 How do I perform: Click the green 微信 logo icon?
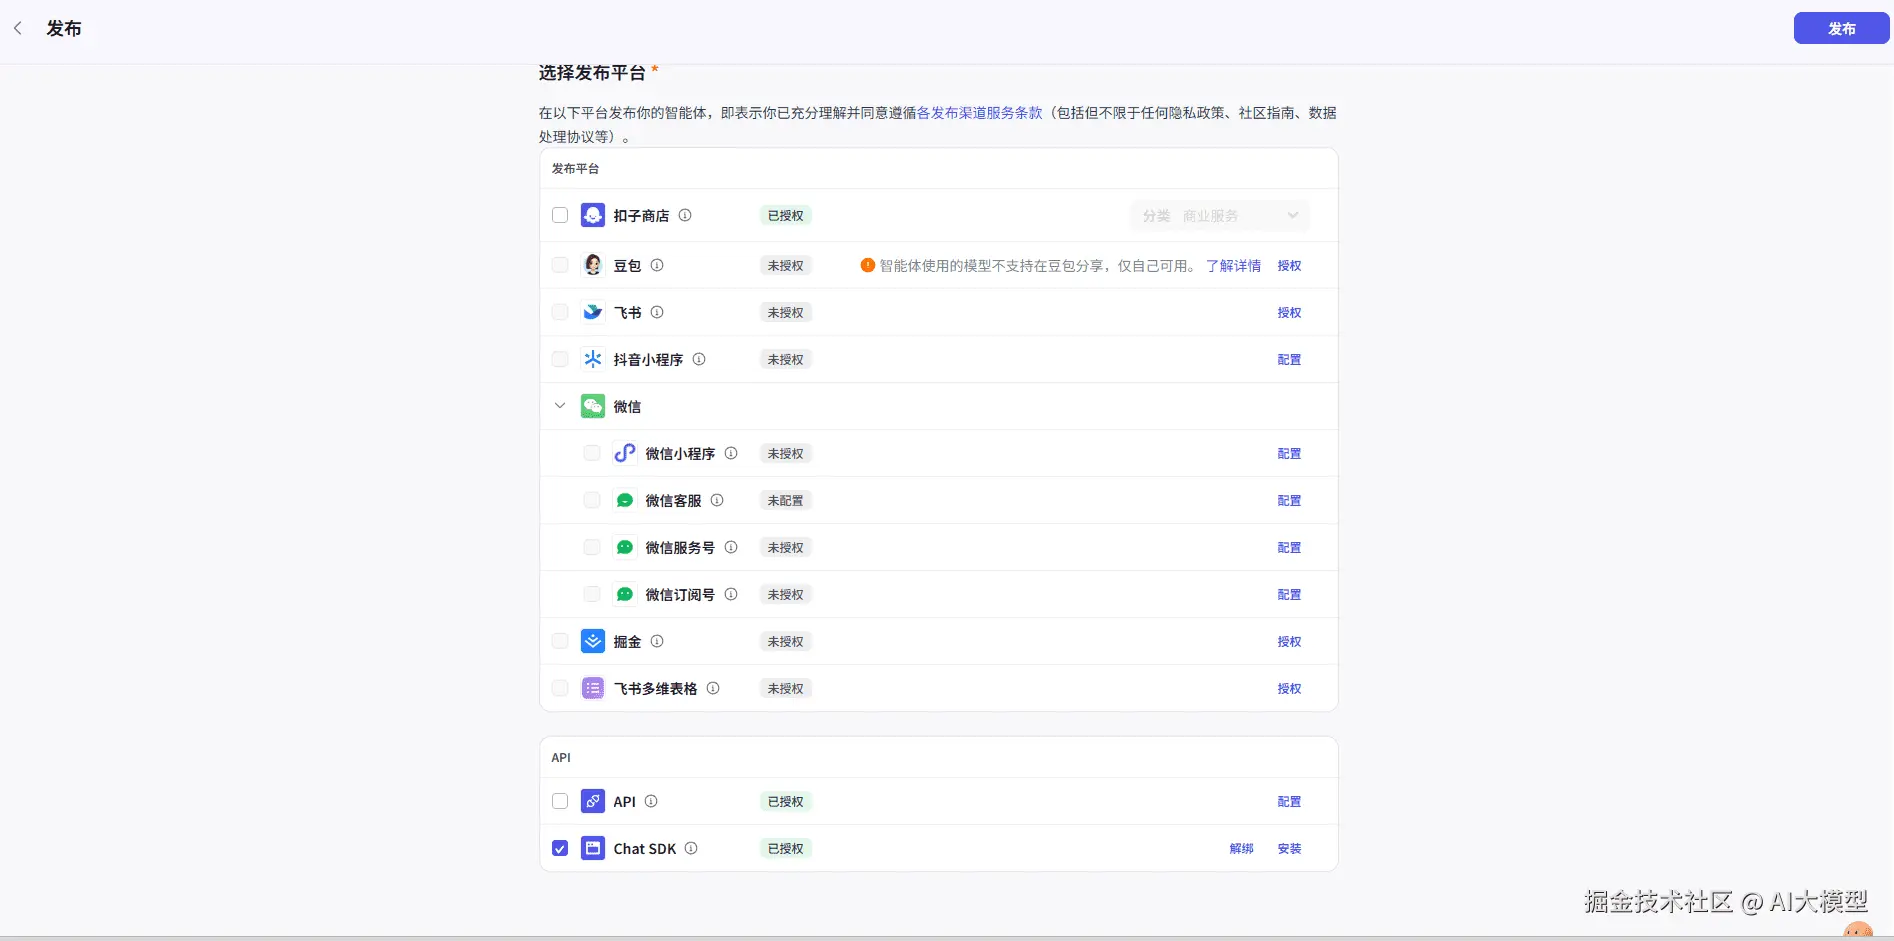[593, 406]
